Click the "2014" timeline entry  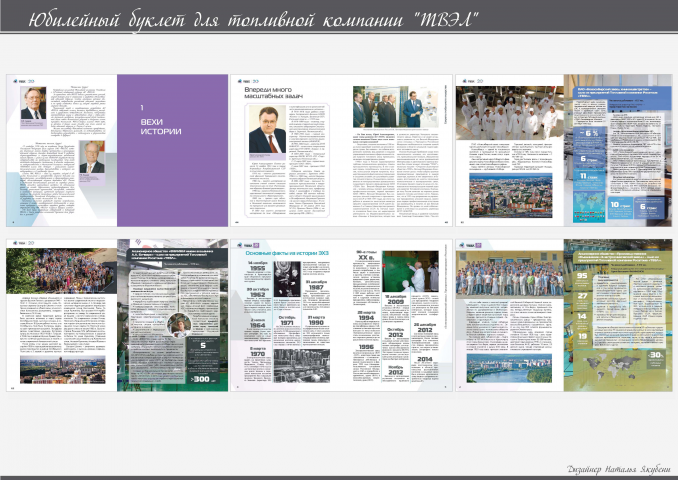pyautogui.click(x=425, y=359)
